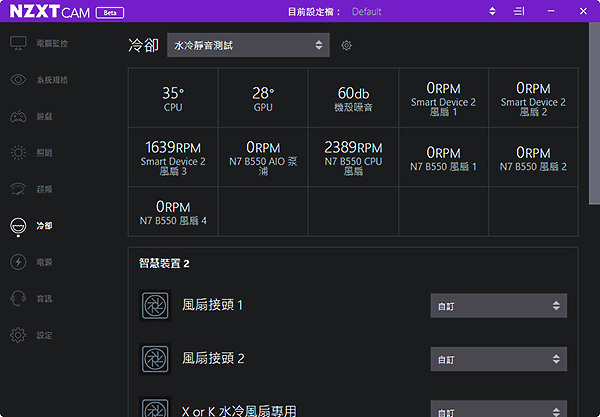Select the Smart Device 2 風扇 1 tile
600x417 pixels.
coord(443,98)
